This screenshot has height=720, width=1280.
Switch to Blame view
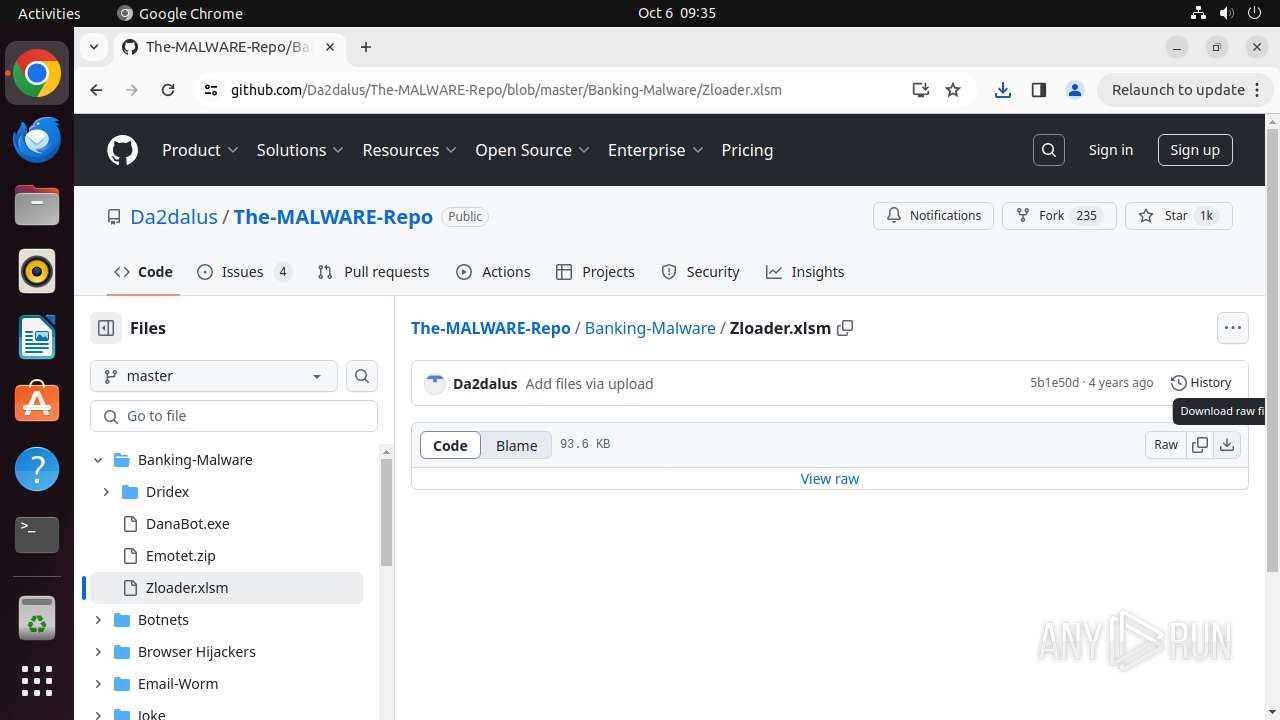coord(517,445)
